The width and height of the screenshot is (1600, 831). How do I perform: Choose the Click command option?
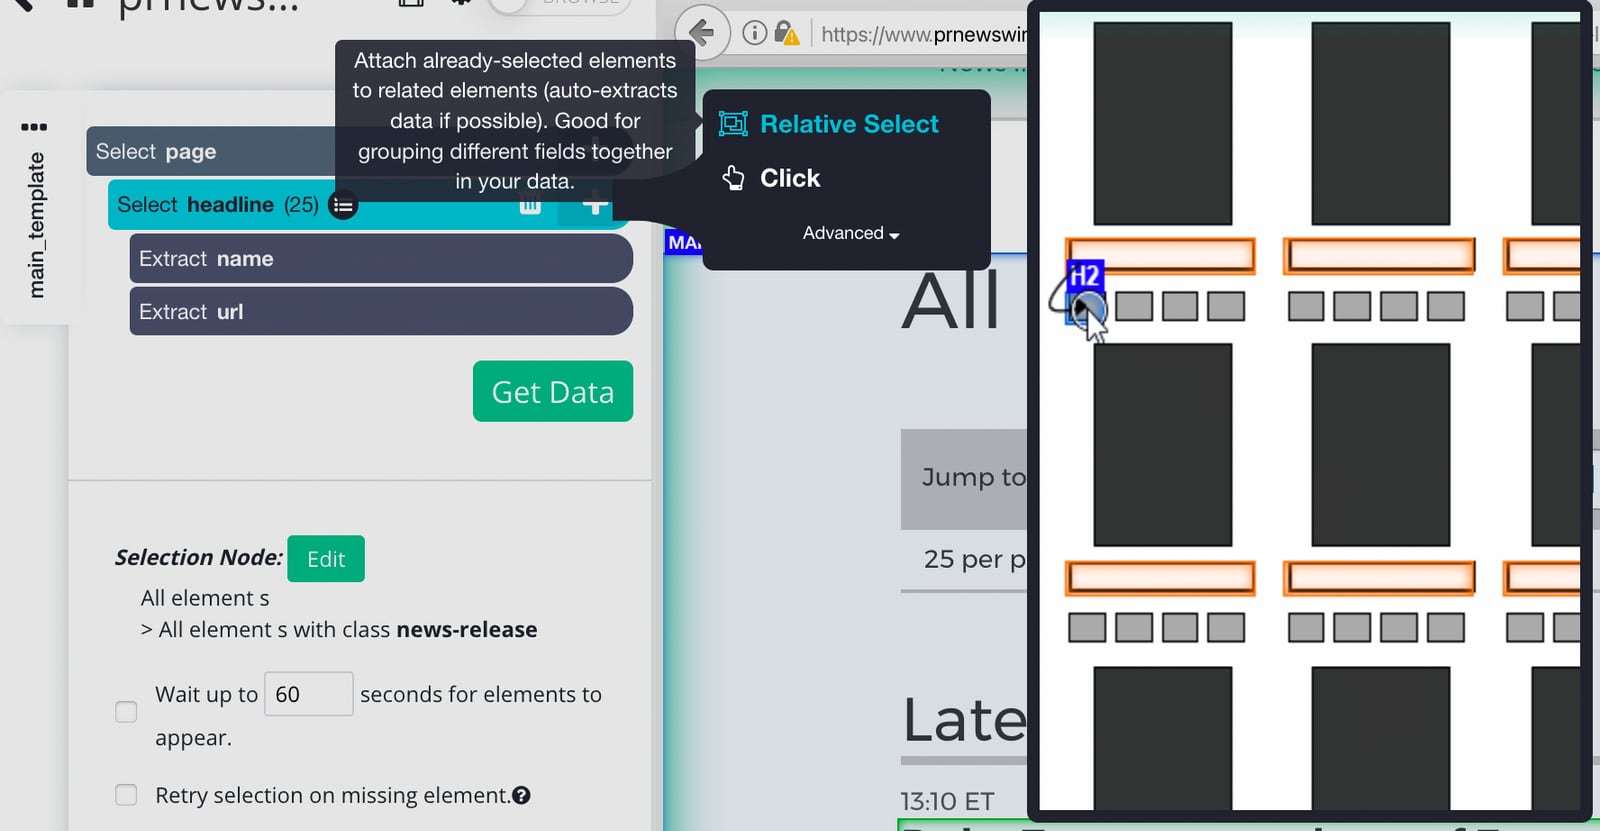[x=771, y=178]
